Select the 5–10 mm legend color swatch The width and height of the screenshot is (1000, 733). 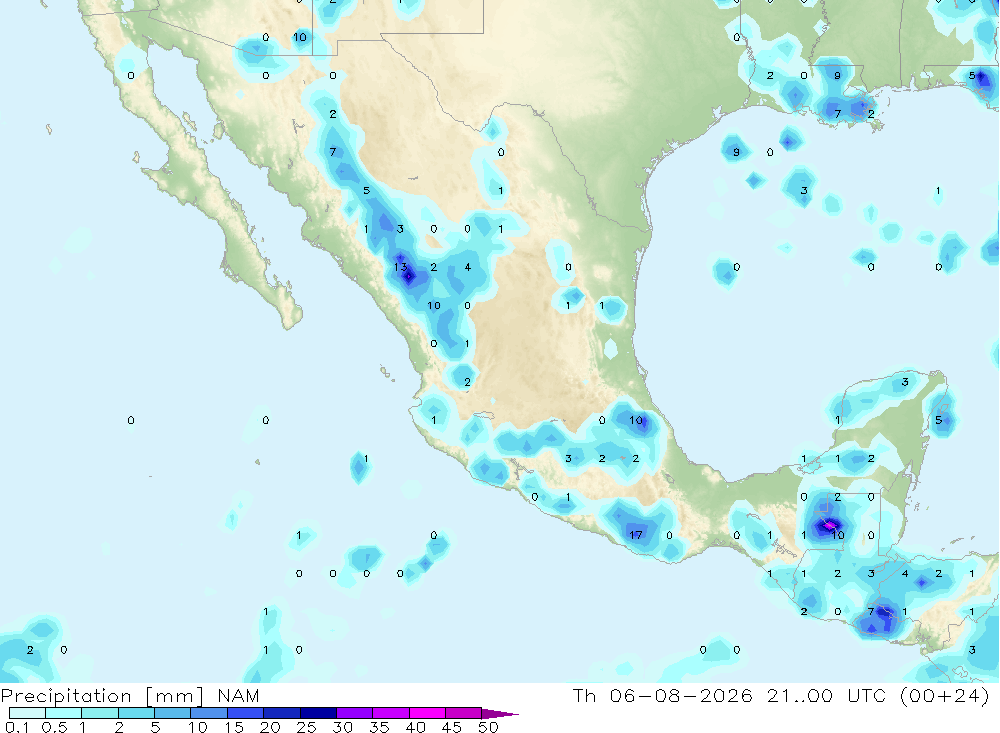172,713
